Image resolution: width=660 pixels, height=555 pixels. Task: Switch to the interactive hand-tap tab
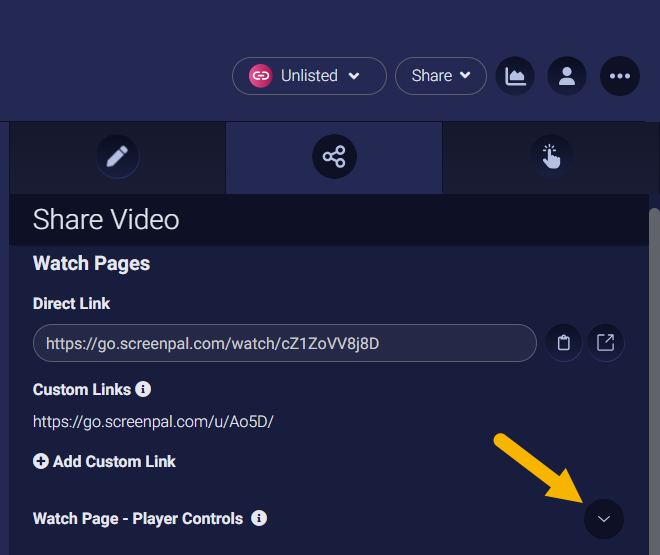pyautogui.click(x=551, y=157)
